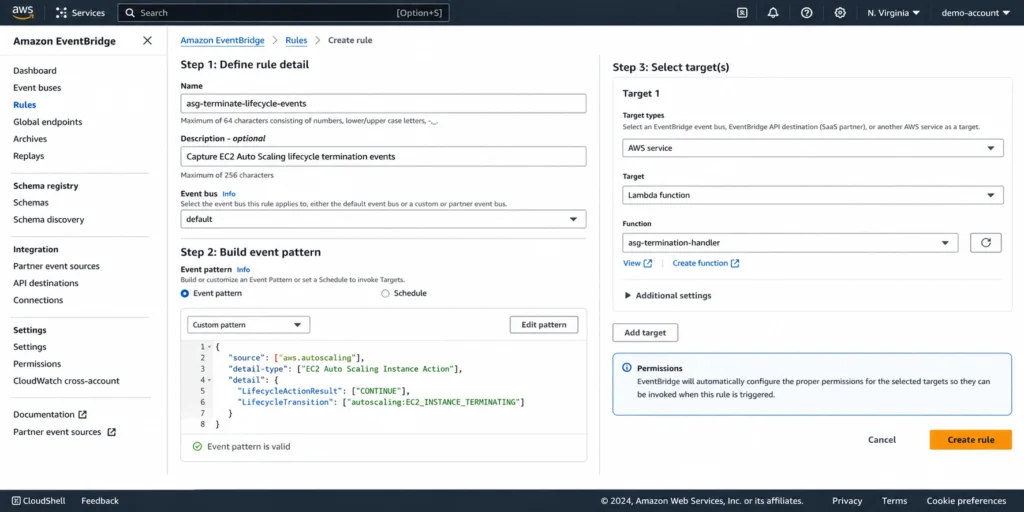Open the Services grid menu

80,12
